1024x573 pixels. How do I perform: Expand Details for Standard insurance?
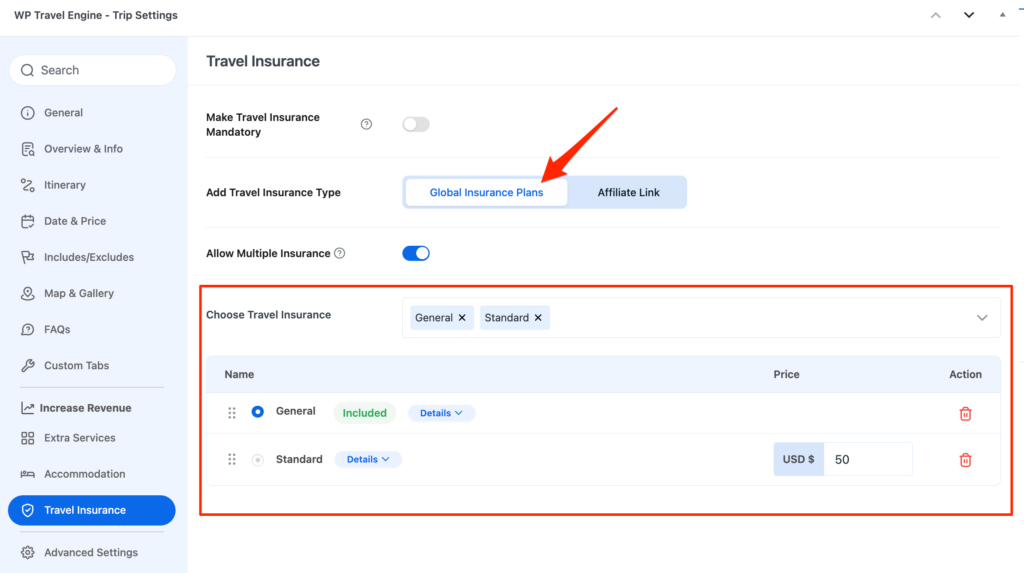pyautogui.click(x=368, y=459)
